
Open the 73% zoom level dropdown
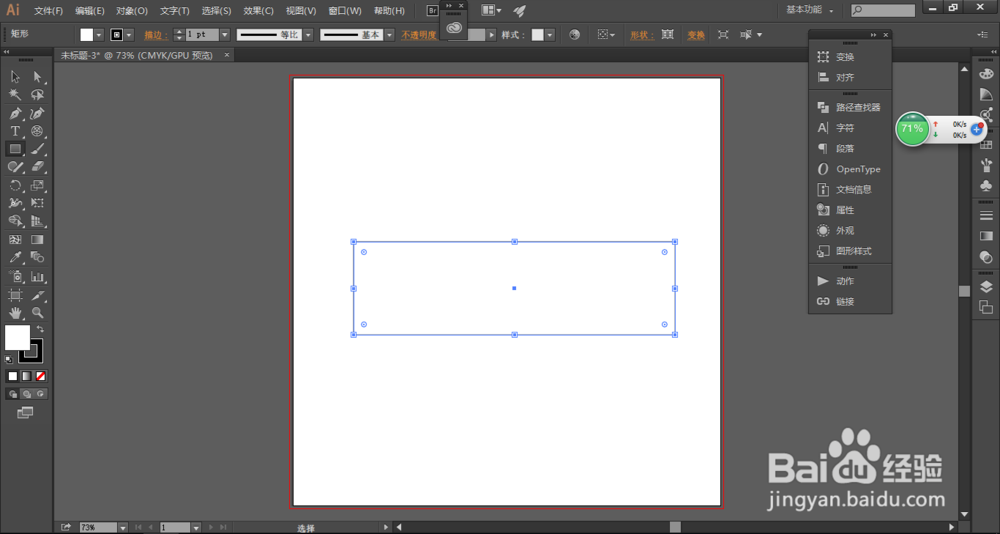(x=122, y=528)
